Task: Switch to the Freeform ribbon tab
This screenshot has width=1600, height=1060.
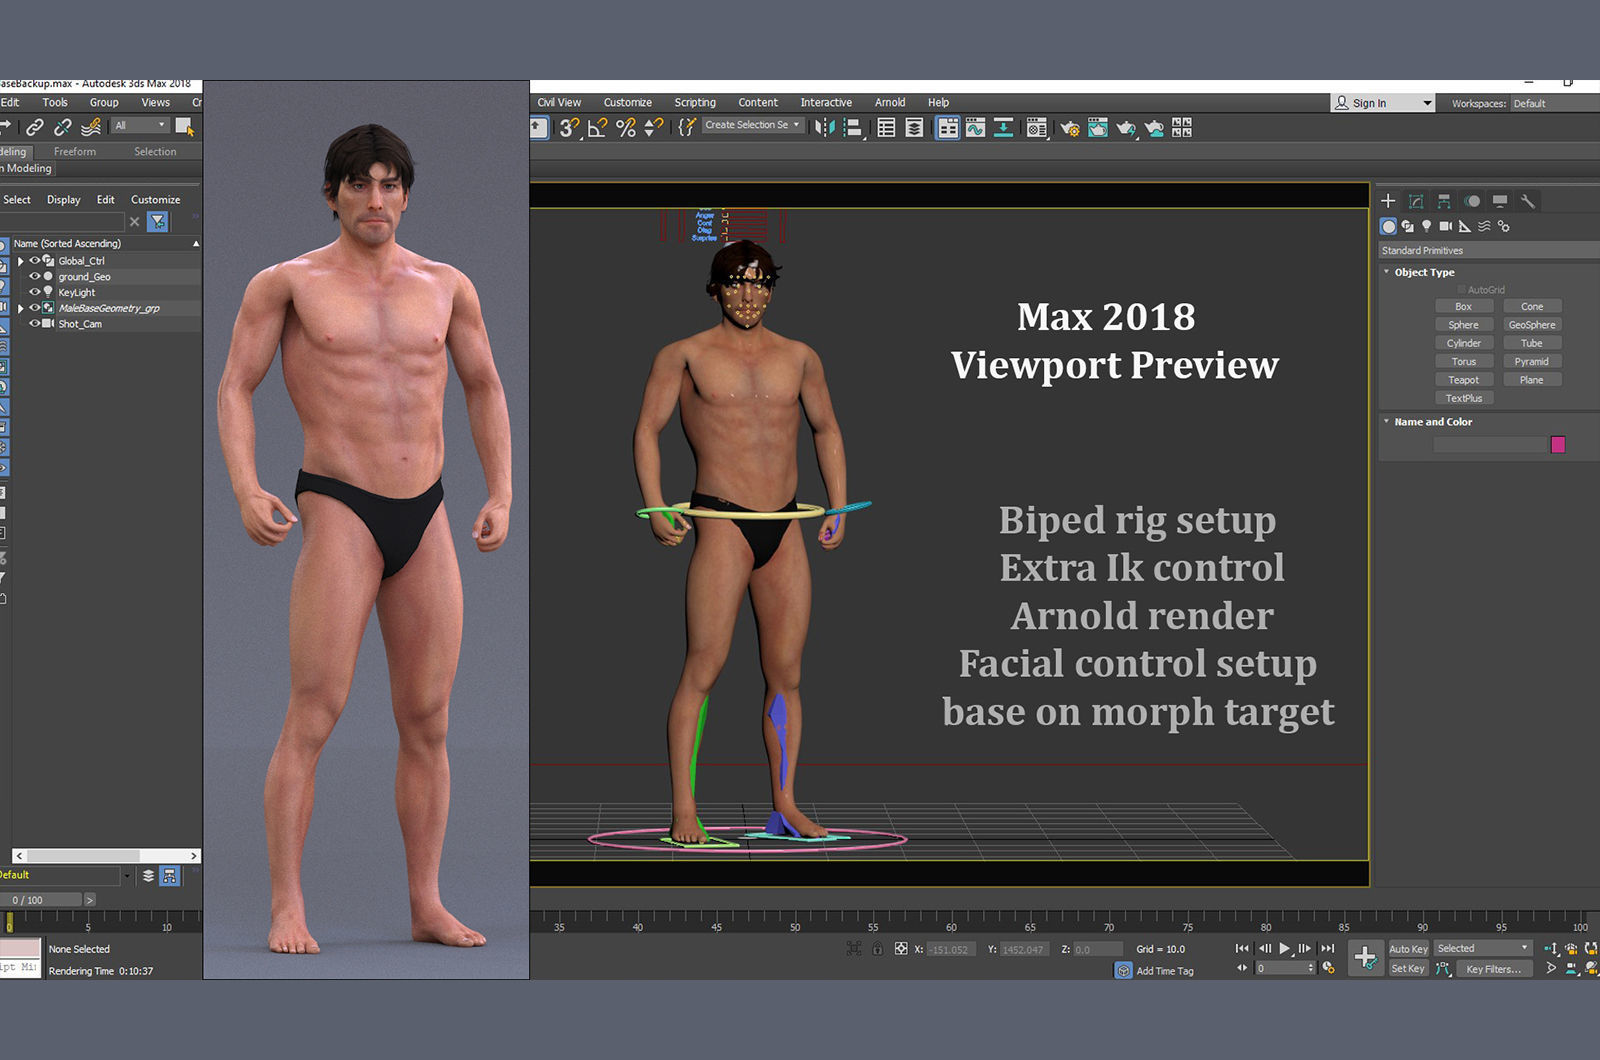Action: (x=75, y=151)
